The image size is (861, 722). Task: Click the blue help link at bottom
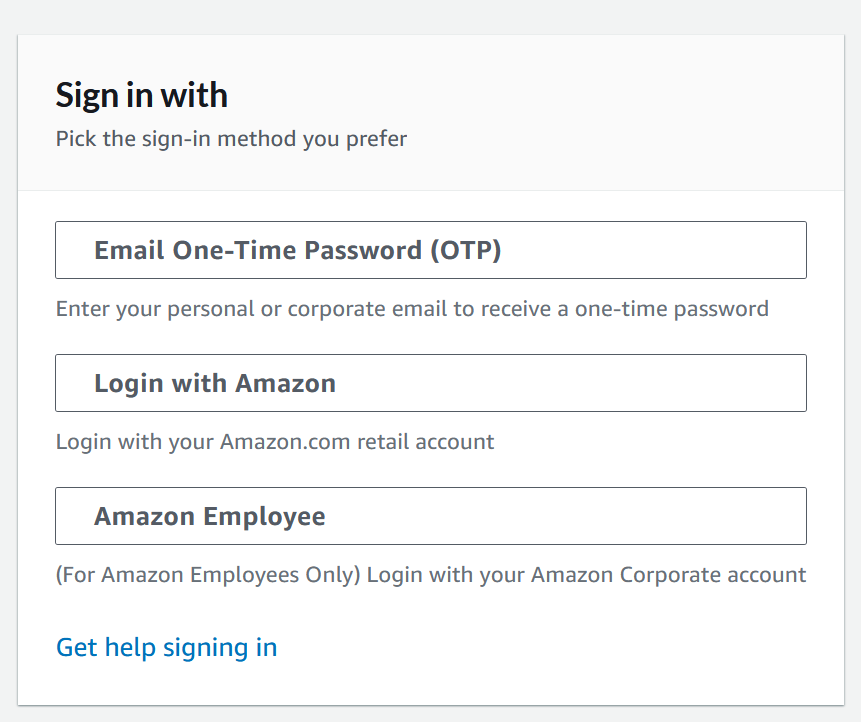(x=166, y=647)
